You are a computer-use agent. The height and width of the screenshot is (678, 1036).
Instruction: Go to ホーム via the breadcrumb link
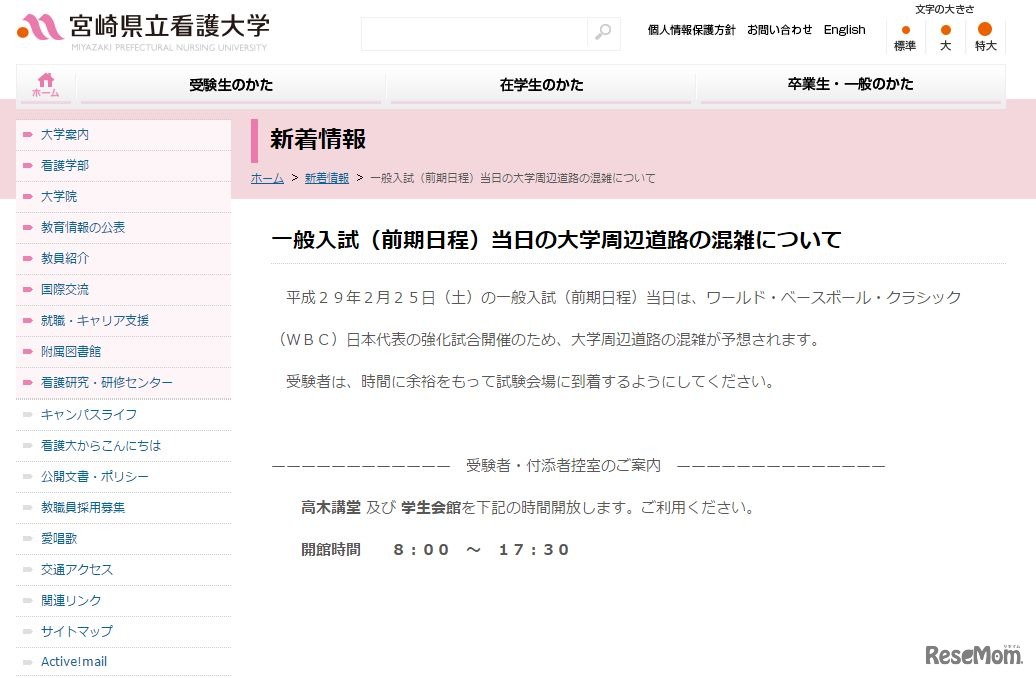click(x=267, y=177)
